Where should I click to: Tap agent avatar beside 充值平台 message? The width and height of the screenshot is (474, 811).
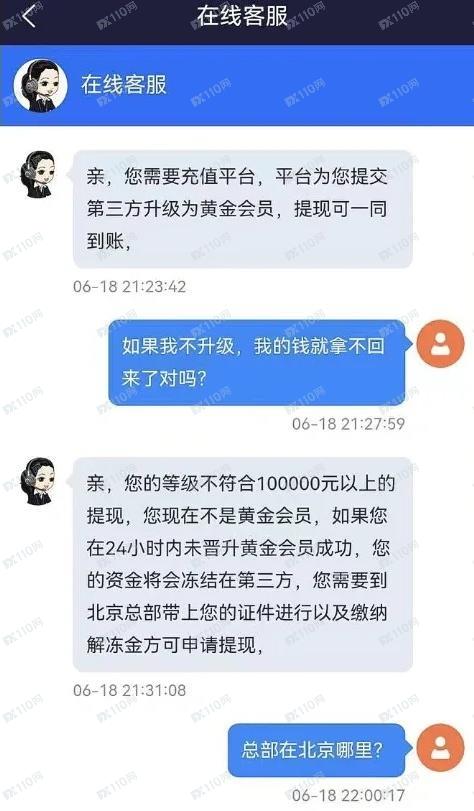coord(38,174)
